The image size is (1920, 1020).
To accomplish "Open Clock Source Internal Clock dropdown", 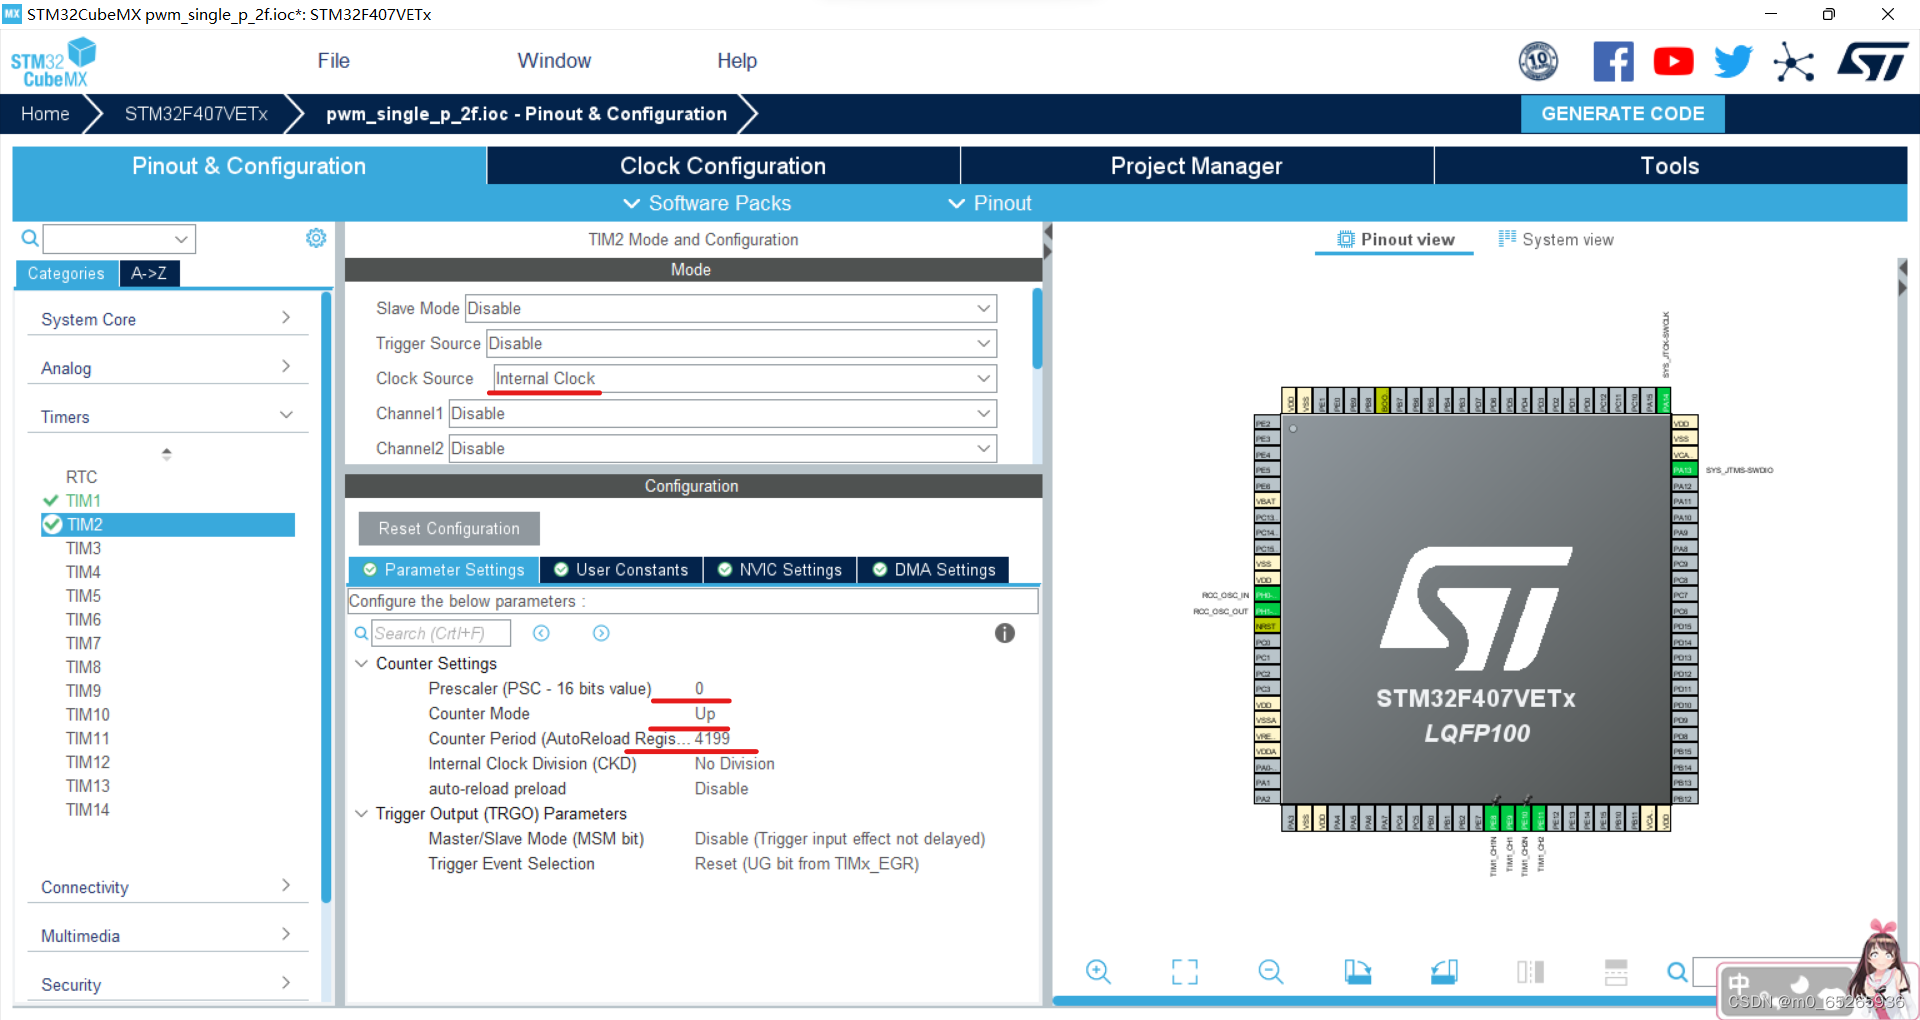I will pos(745,378).
